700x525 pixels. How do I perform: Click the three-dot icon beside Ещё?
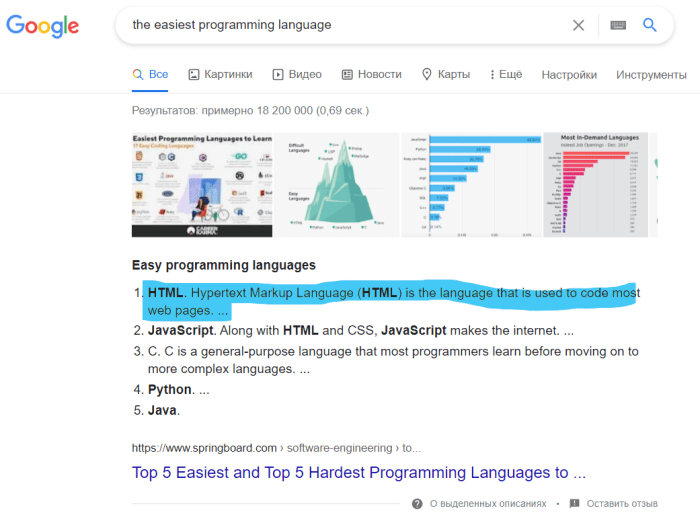[x=492, y=75]
